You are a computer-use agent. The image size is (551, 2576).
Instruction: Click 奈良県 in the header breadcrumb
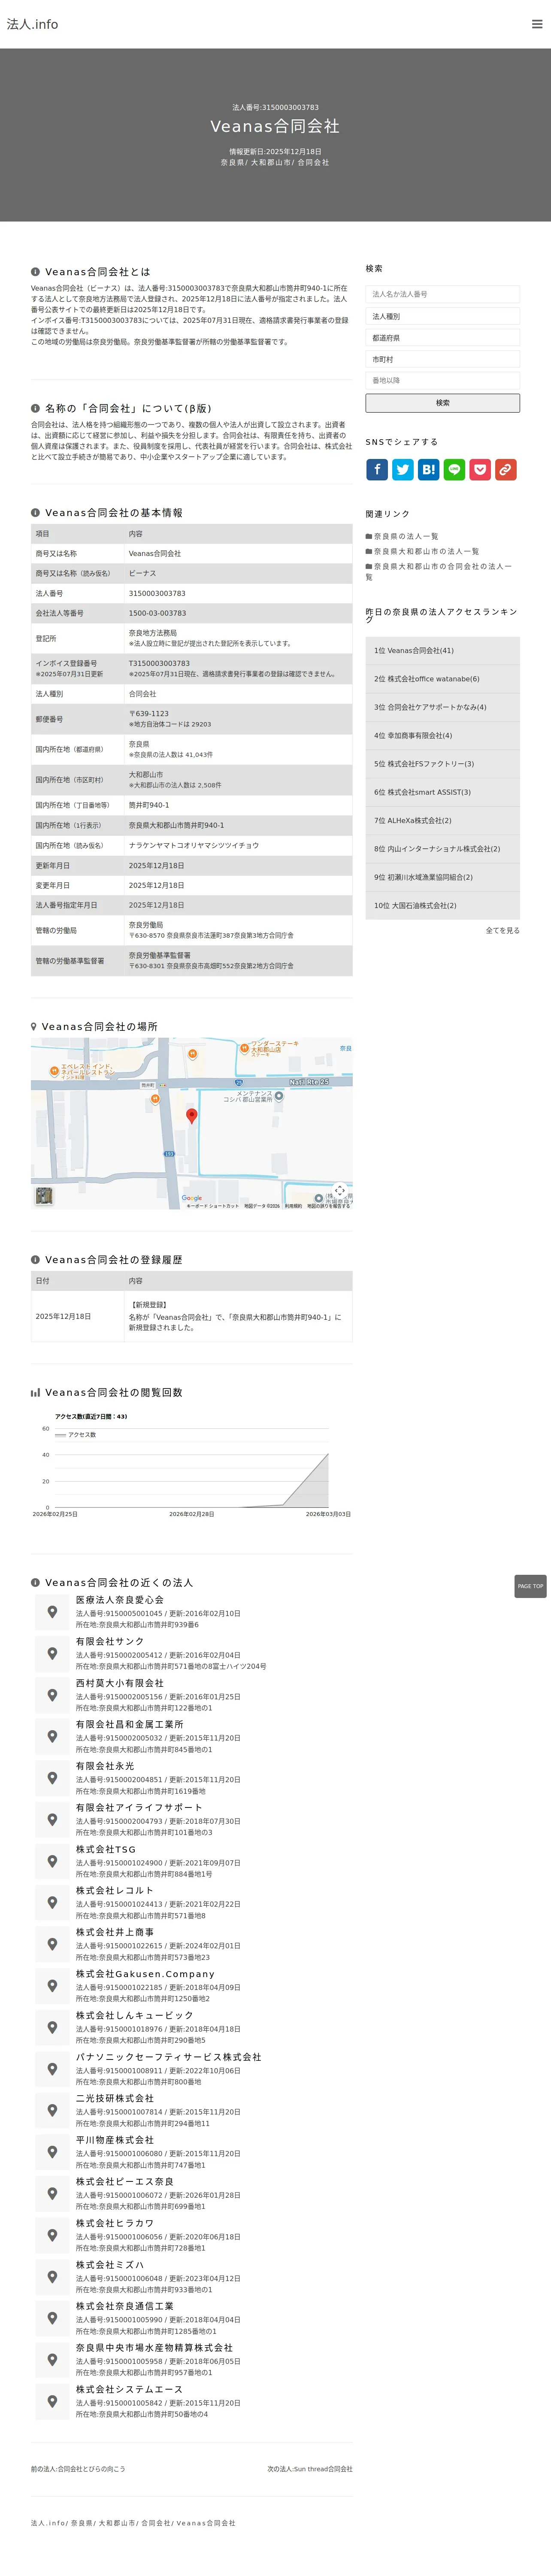pos(233,162)
